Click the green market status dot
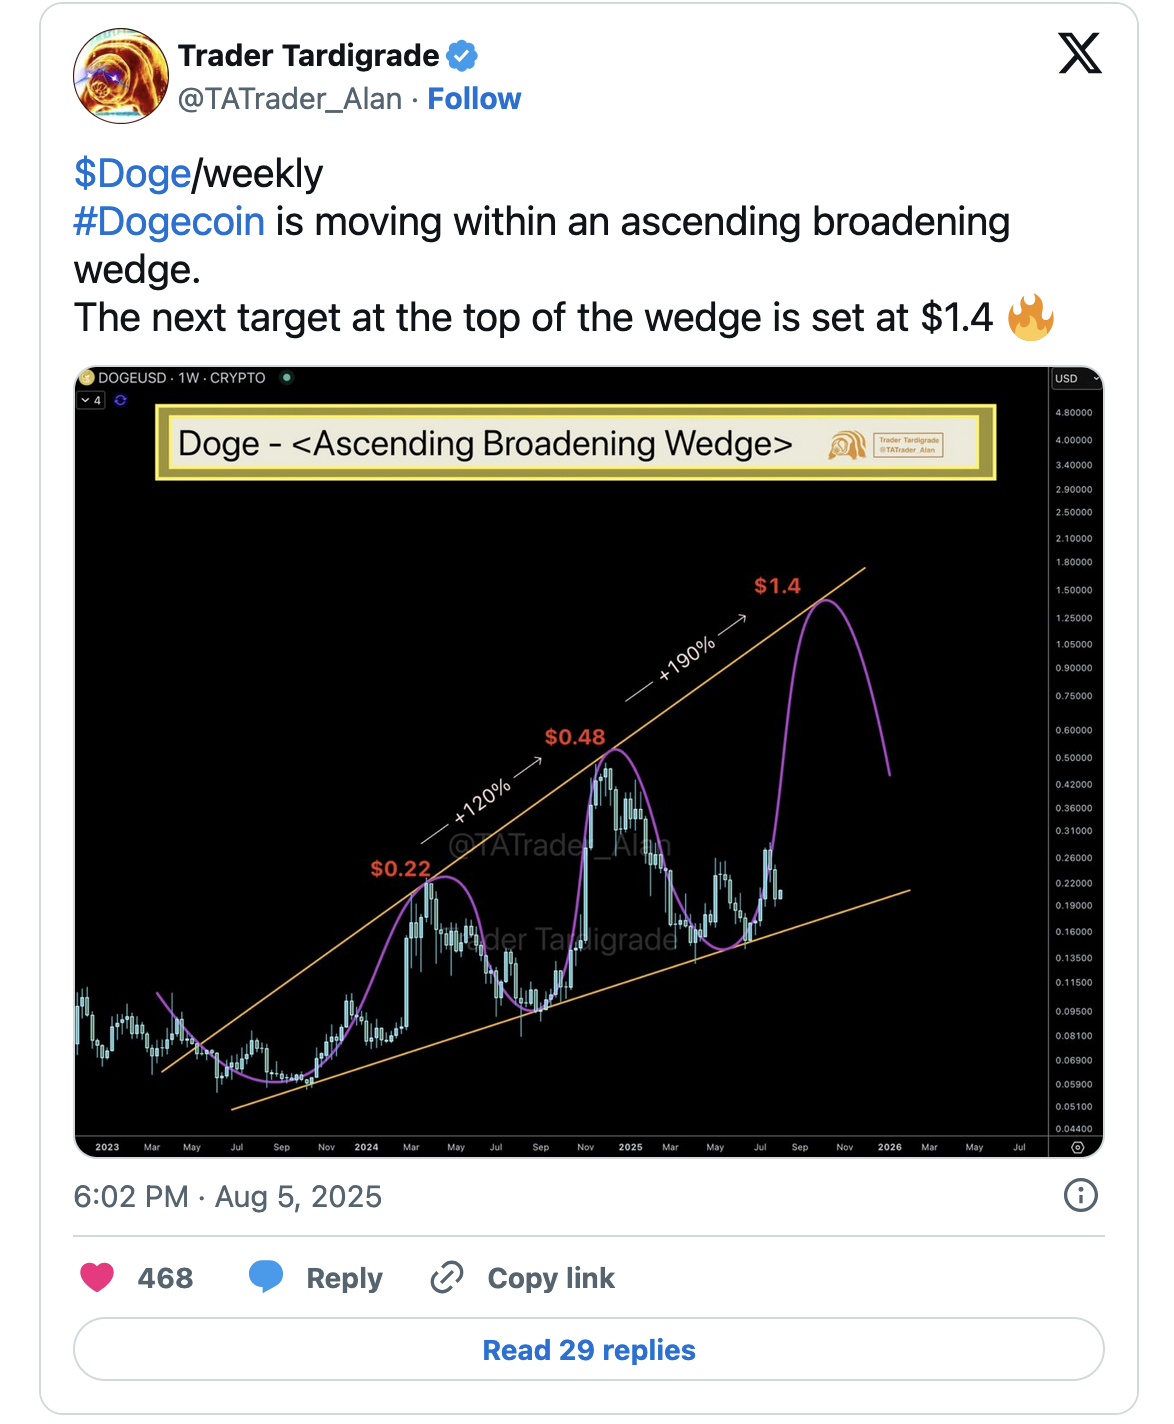Viewport: 1174px width, 1424px height. pyautogui.click(x=287, y=378)
